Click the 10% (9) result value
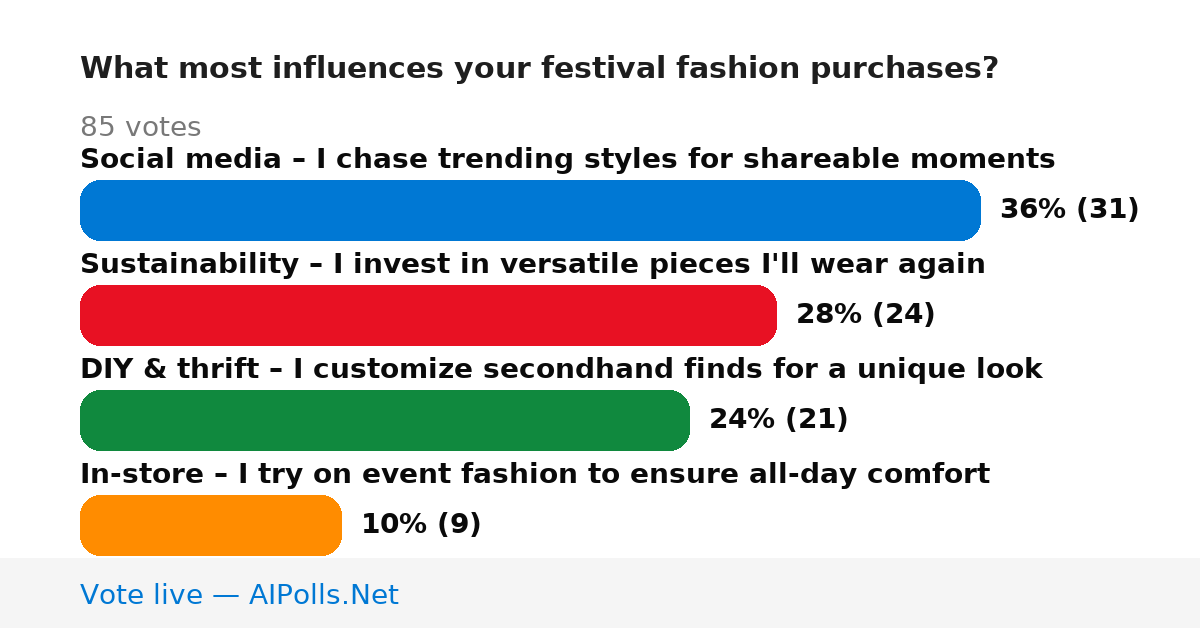The width and height of the screenshot is (1200, 628). pos(421,525)
